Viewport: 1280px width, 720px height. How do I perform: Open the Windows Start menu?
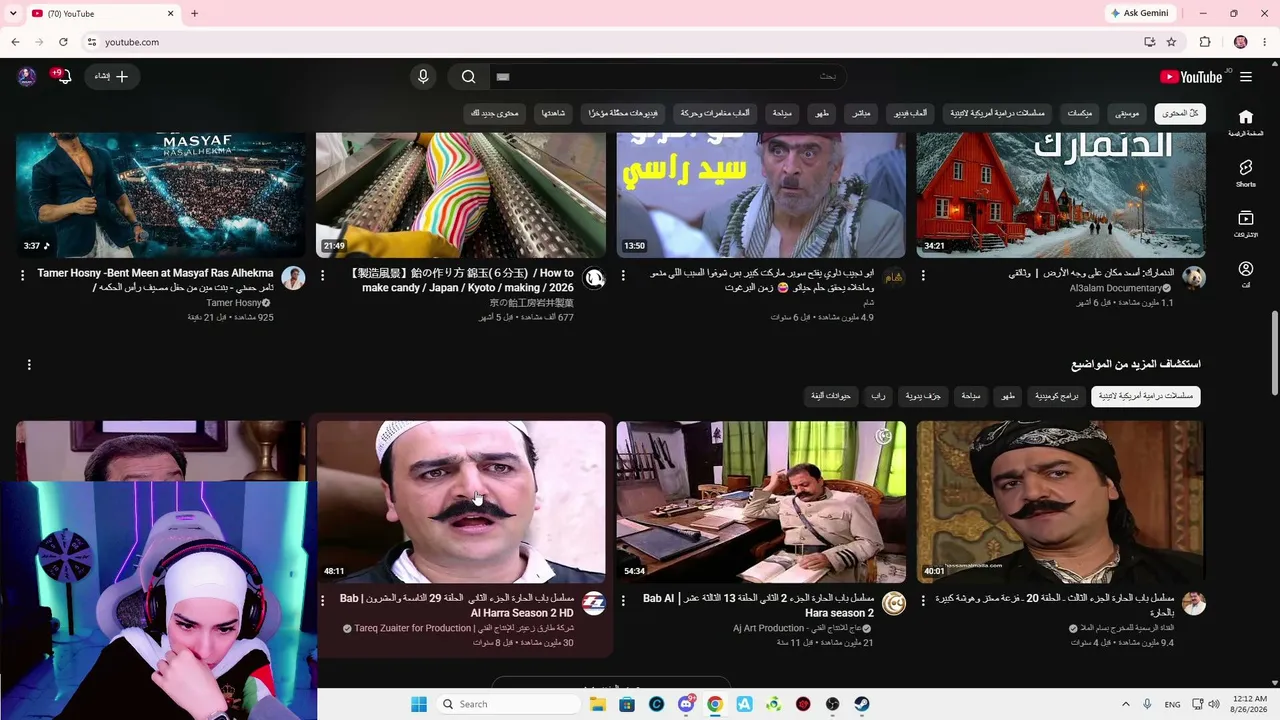[418, 704]
